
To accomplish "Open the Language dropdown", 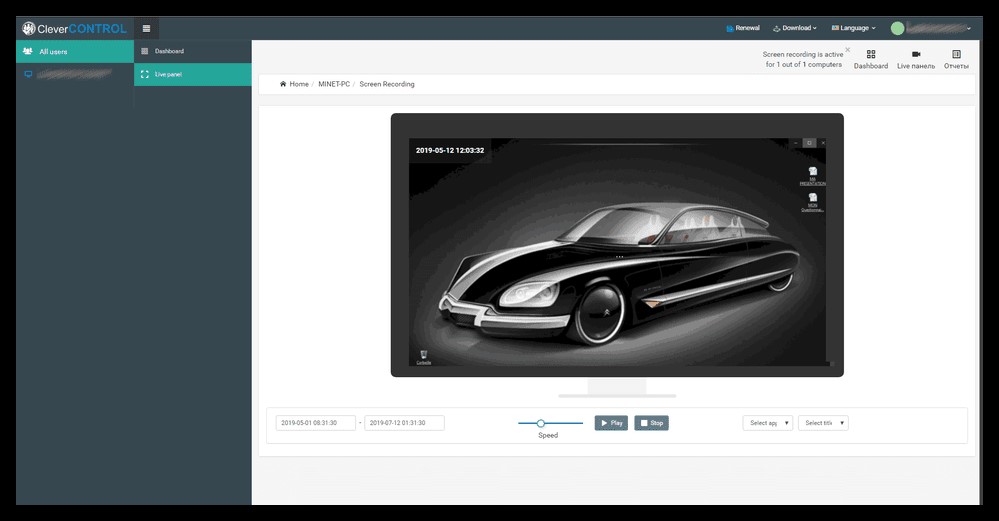I will pos(854,28).
